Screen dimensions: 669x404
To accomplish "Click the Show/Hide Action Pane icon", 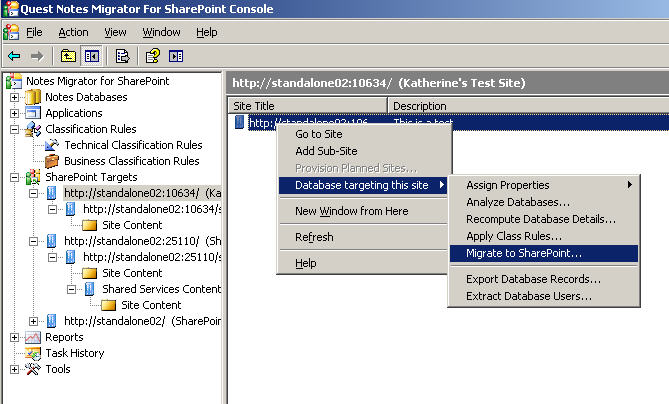I will (x=176, y=56).
